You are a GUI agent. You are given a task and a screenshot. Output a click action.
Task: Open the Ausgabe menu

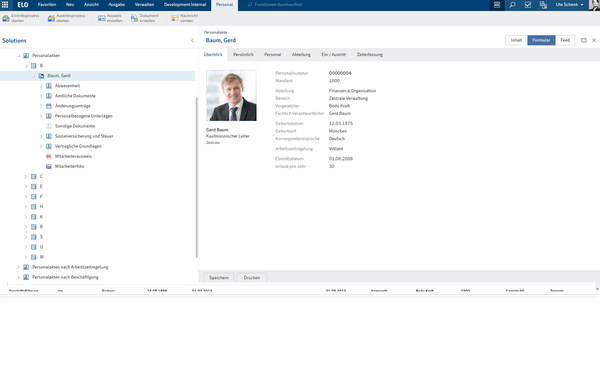coord(117,5)
